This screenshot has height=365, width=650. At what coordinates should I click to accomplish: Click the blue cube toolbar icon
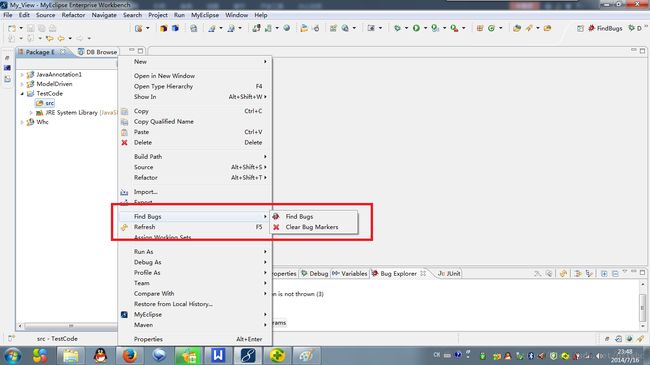pyautogui.click(x=175, y=28)
